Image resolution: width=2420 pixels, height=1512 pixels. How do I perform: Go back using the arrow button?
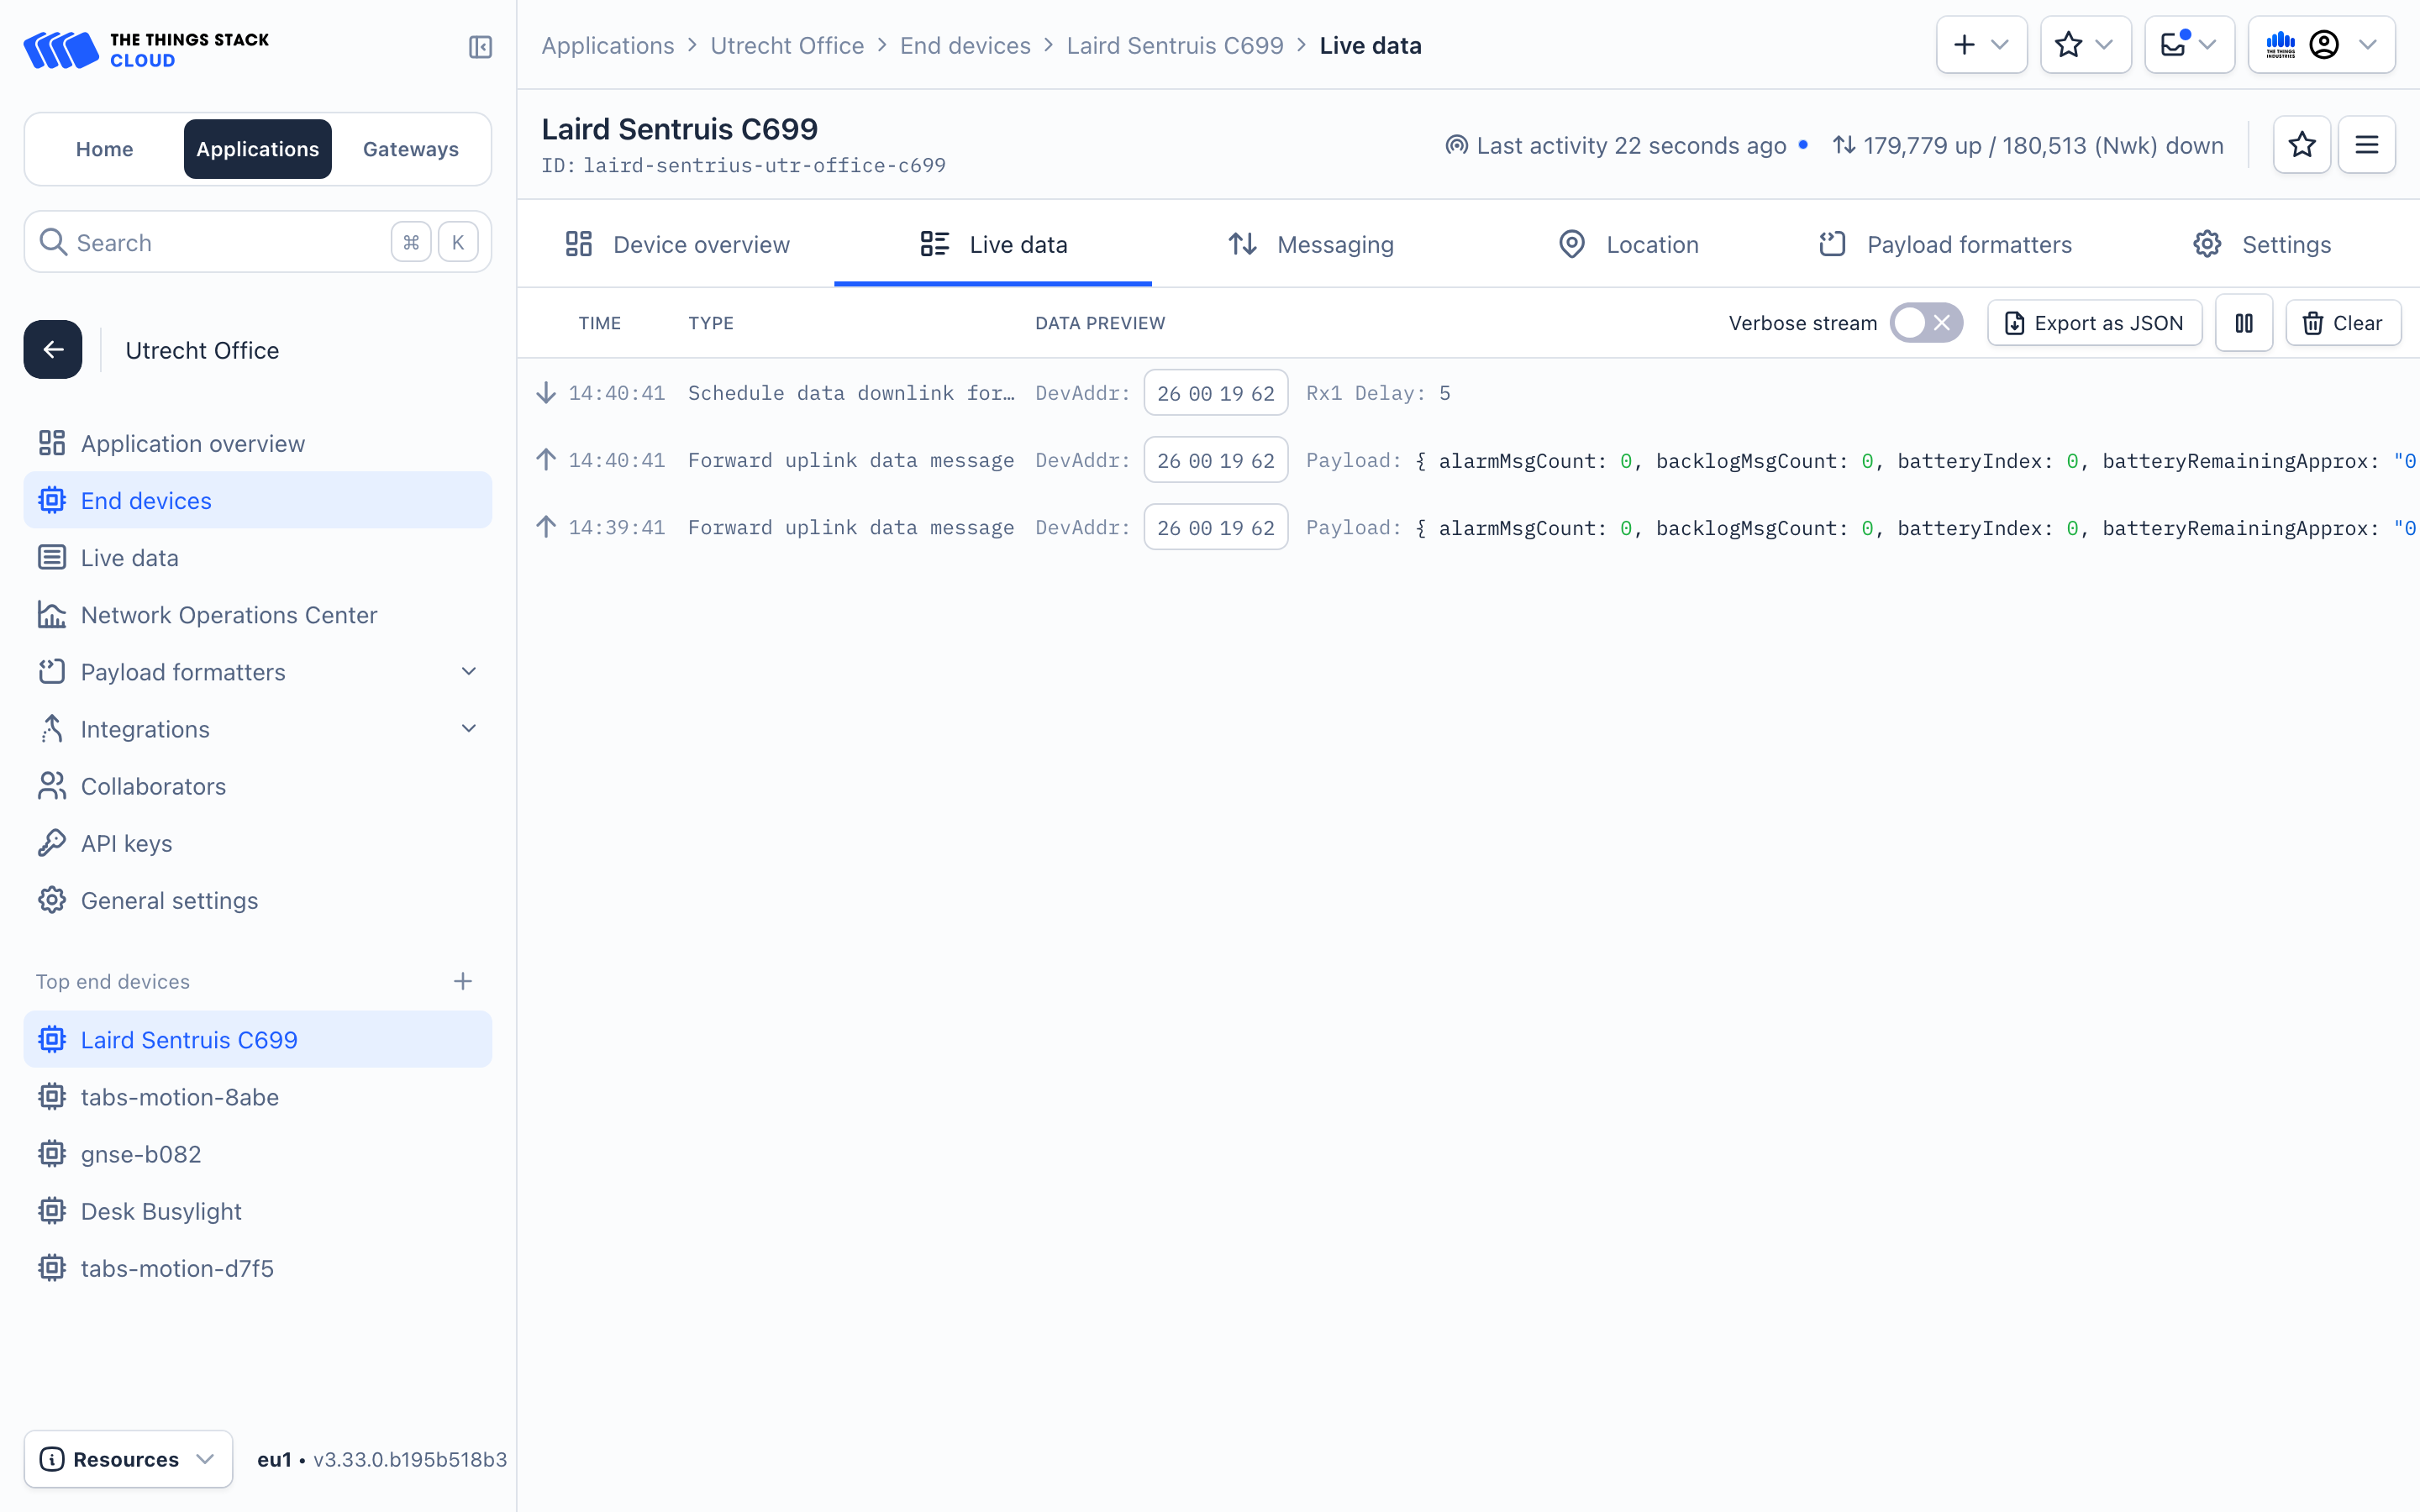click(53, 349)
